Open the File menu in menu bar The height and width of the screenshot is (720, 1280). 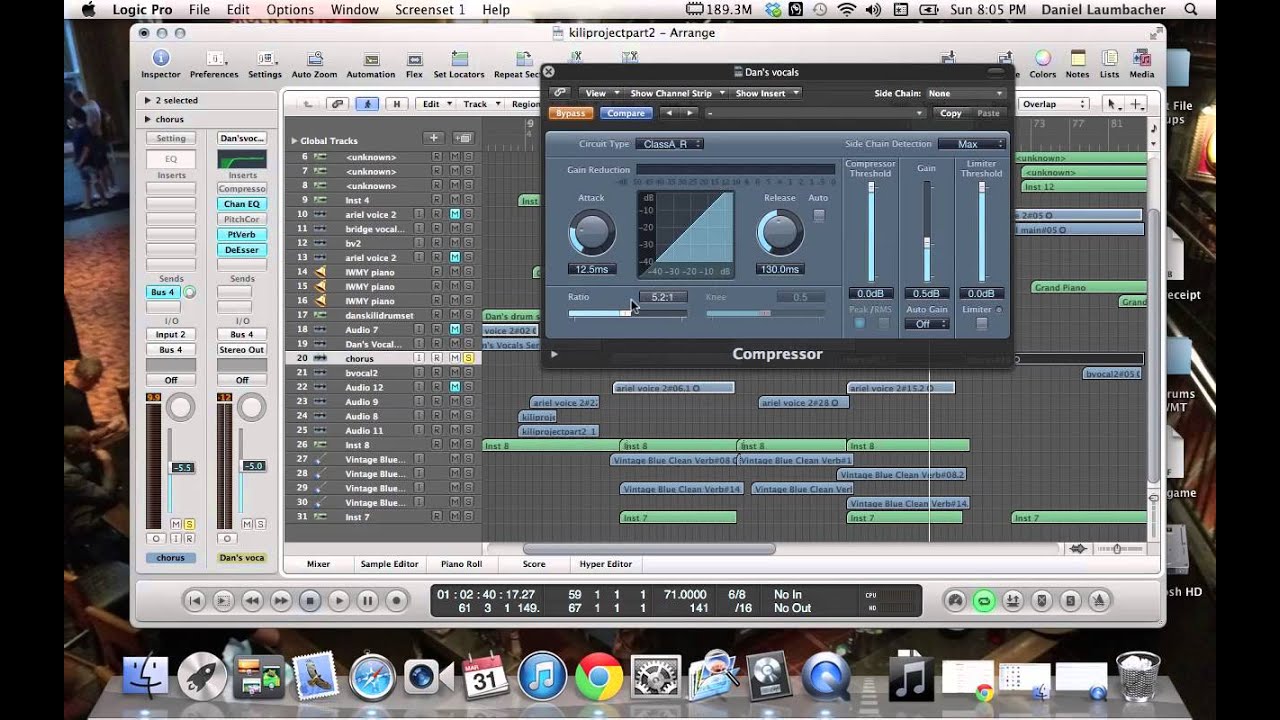(x=199, y=10)
